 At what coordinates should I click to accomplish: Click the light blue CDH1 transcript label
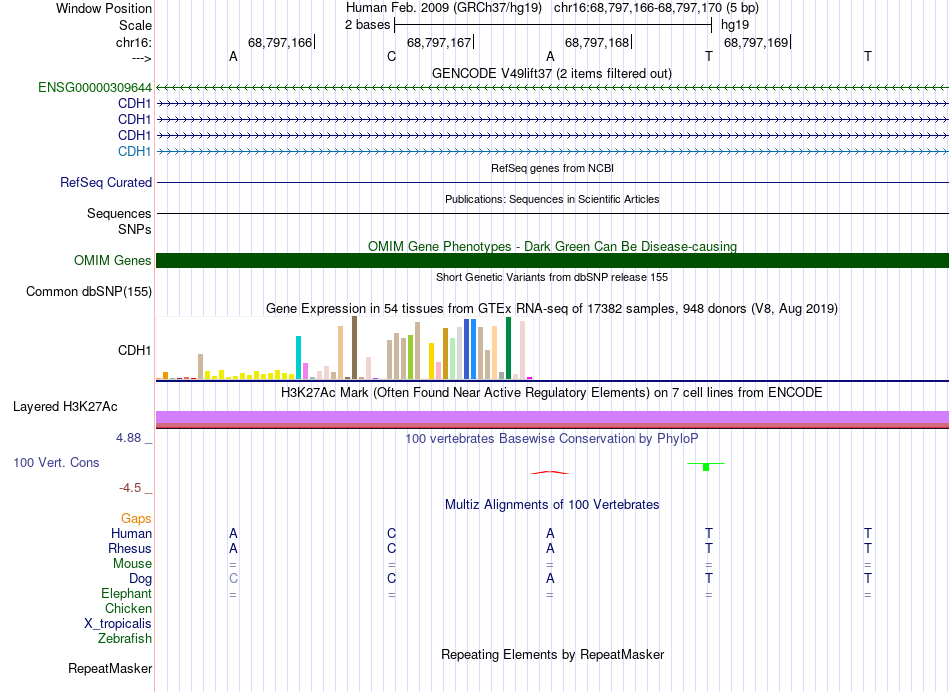pos(135,151)
